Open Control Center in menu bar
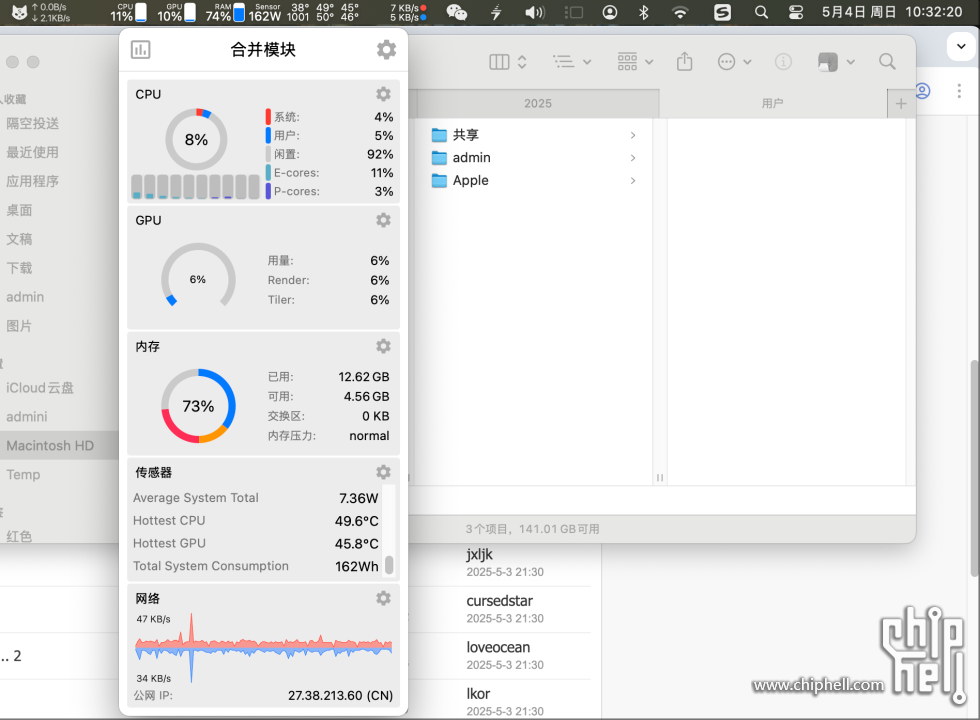 pos(796,12)
